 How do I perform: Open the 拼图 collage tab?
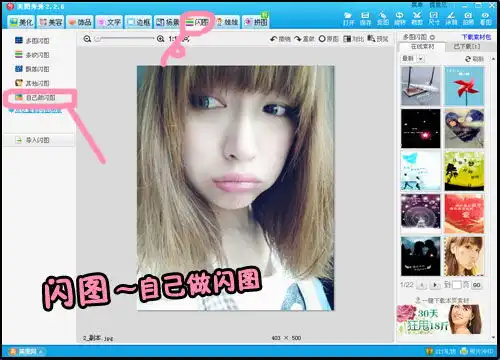255,22
